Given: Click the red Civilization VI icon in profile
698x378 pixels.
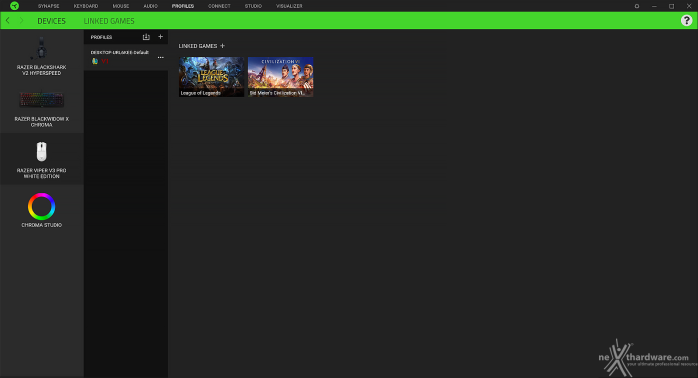Looking at the screenshot, I should [105, 61].
